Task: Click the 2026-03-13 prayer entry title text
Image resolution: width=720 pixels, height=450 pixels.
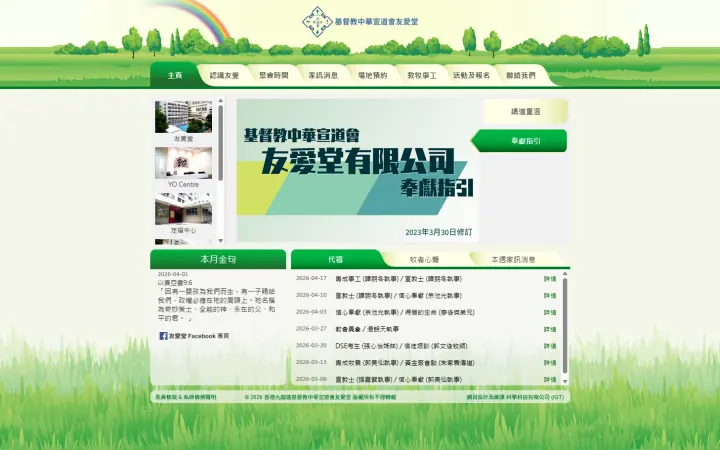Action: [405, 363]
